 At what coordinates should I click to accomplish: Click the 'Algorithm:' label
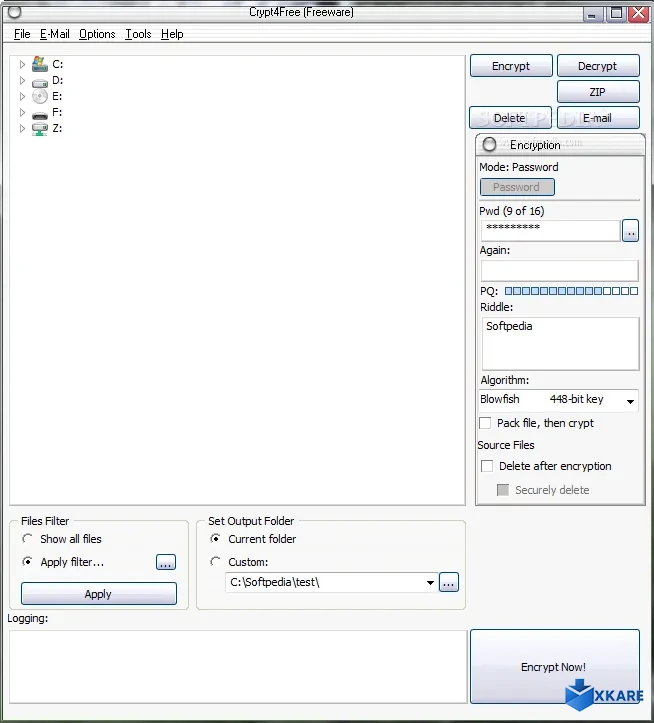[505, 380]
